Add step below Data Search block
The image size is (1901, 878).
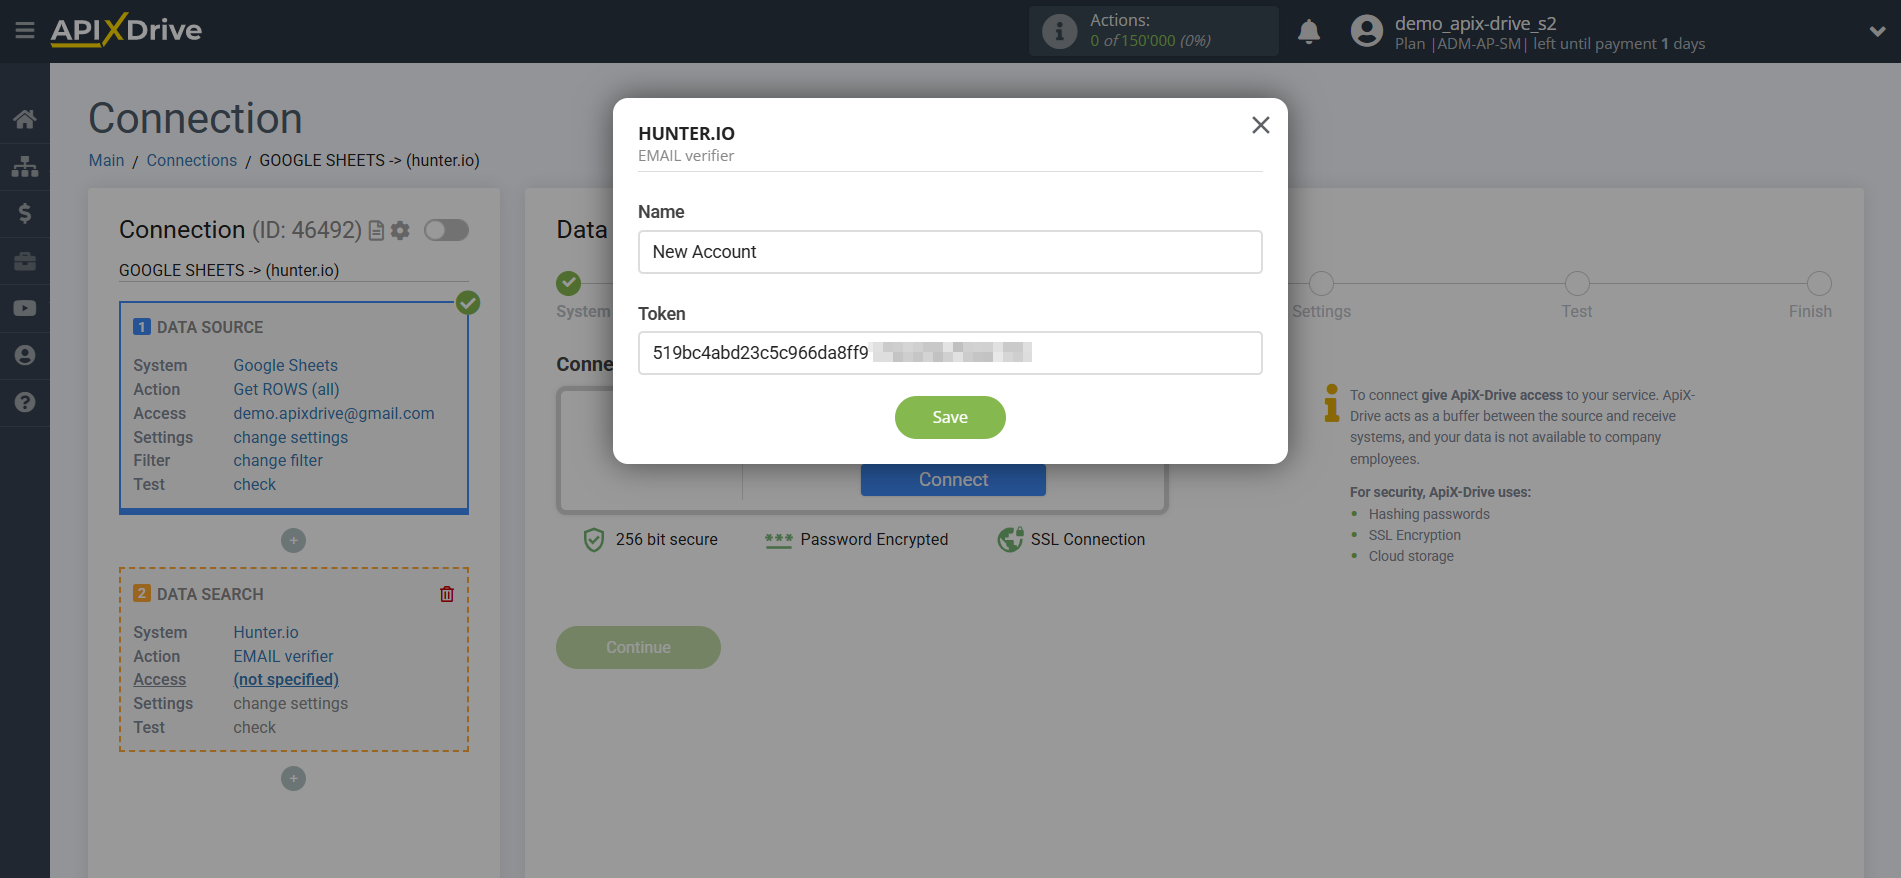click(x=293, y=779)
